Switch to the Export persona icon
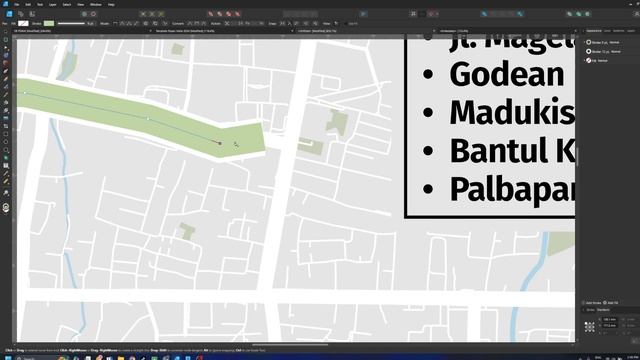The image size is (640, 360). coord(32,14)
